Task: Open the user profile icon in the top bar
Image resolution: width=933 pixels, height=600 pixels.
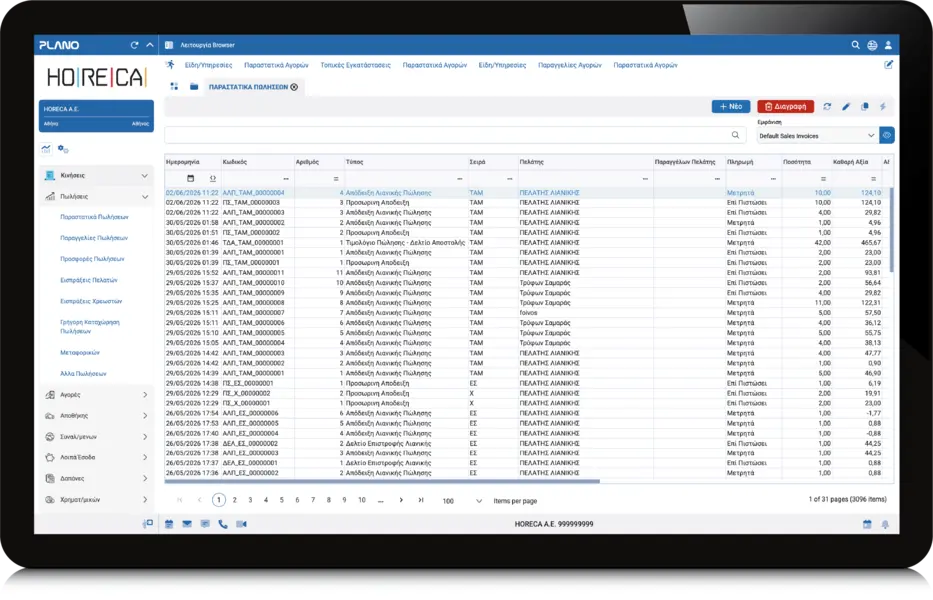Action: (888, 45)
